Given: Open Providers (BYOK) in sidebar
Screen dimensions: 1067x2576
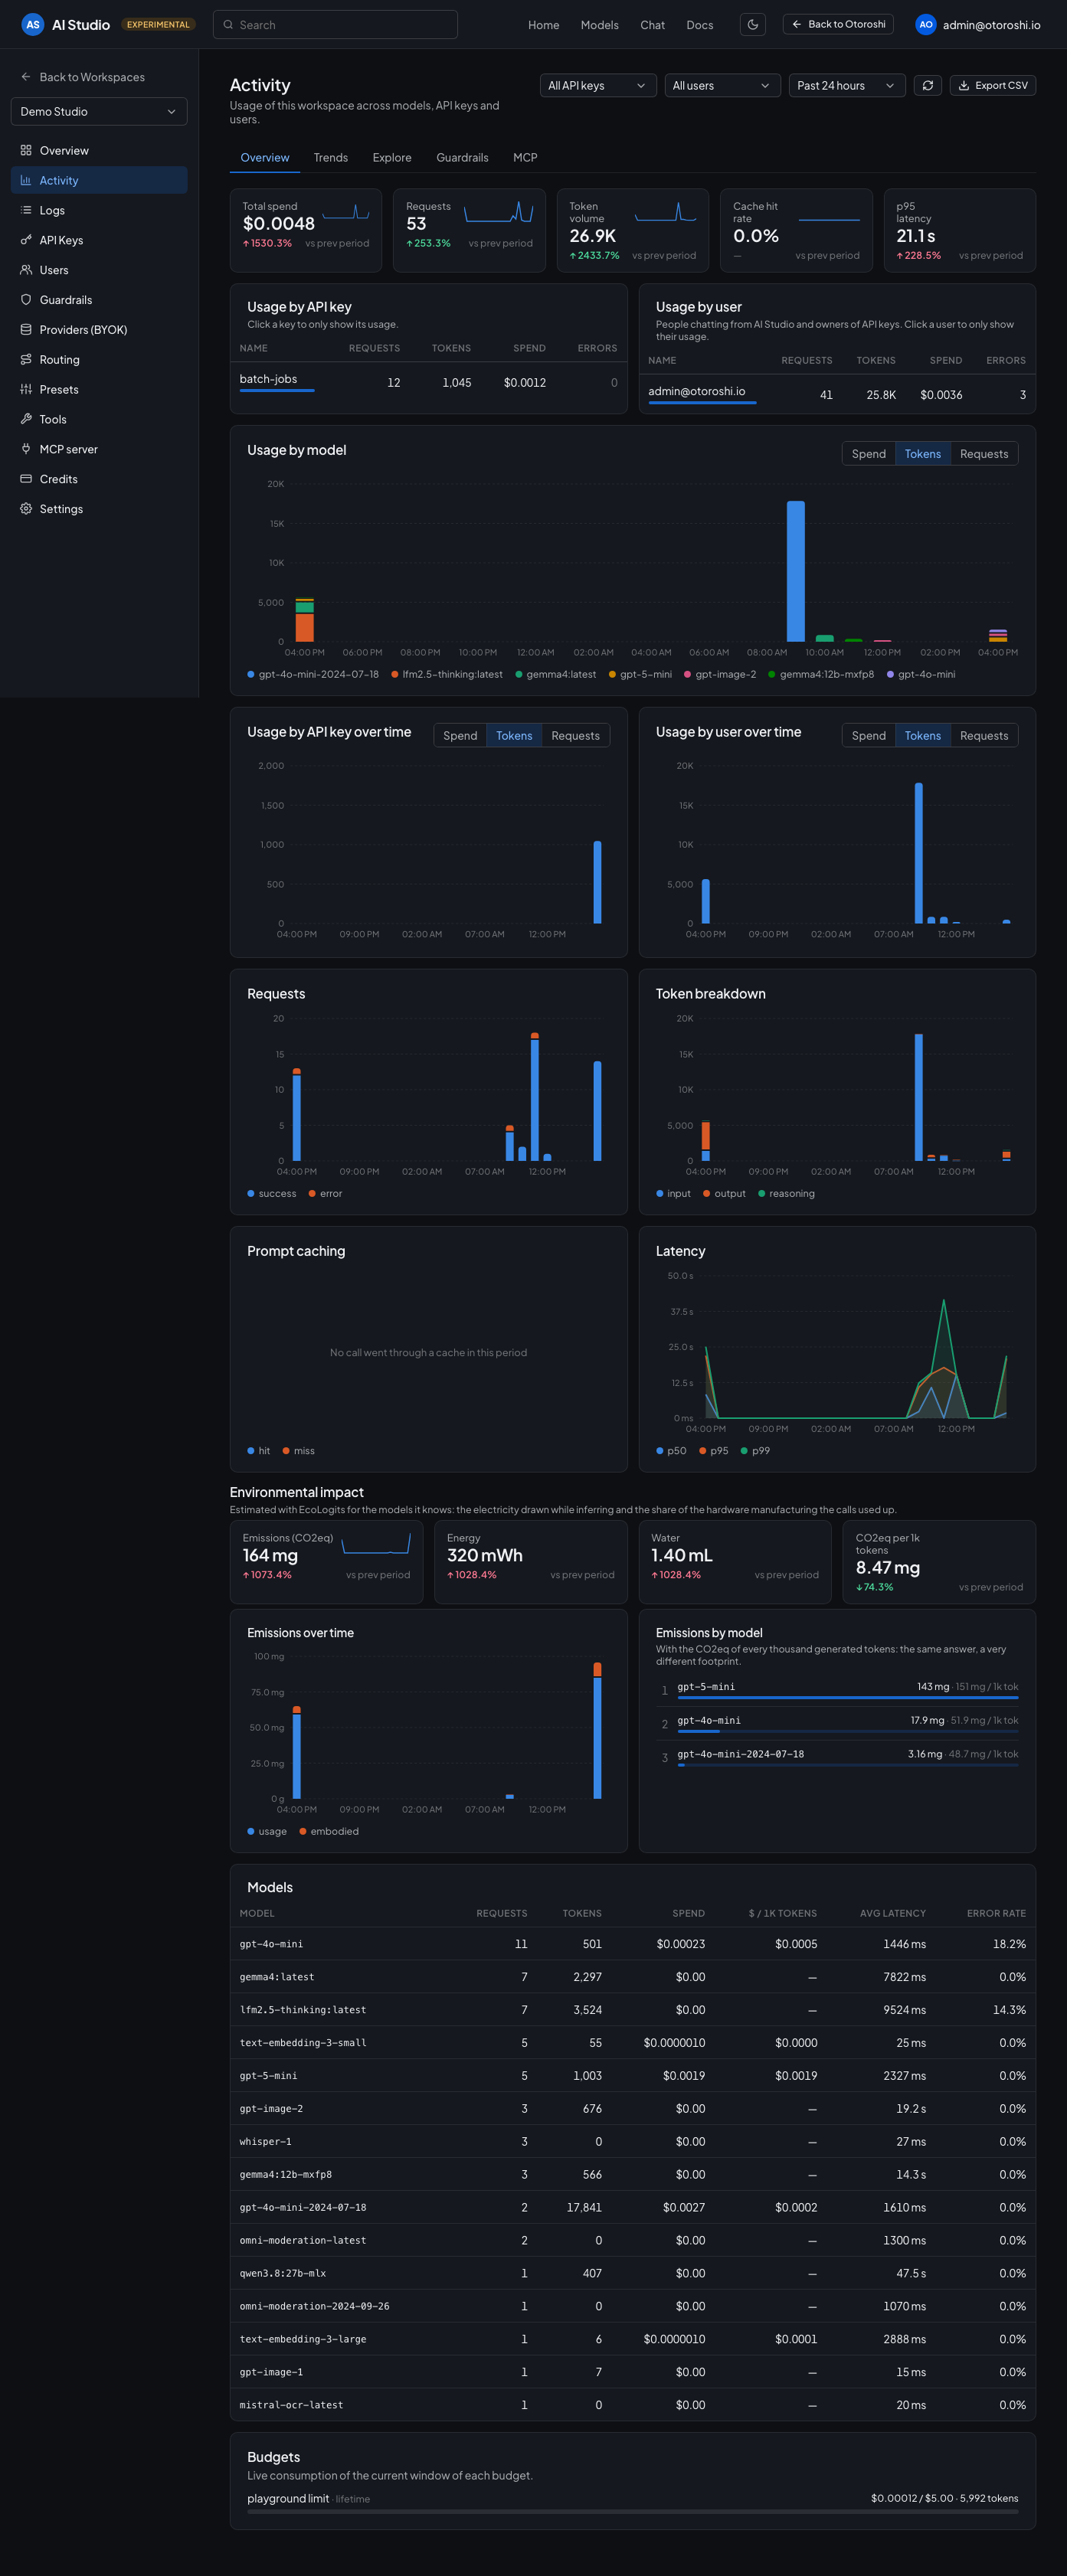Looking at the screenshot, I should coord(99,330).
